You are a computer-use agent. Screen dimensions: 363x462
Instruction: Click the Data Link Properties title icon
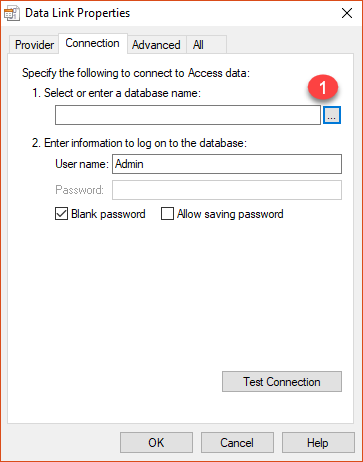tap(12, 14)
